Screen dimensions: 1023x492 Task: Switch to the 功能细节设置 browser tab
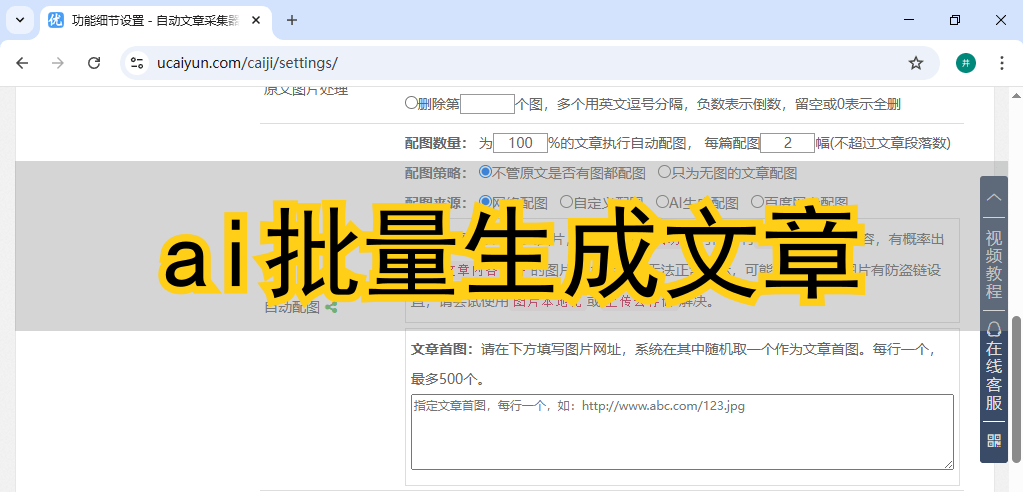click(150, 20)
